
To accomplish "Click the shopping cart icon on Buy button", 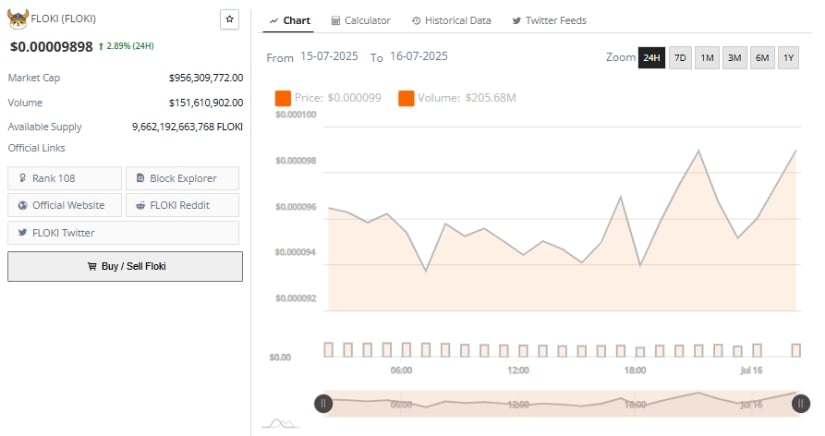I will click(92, 266).
